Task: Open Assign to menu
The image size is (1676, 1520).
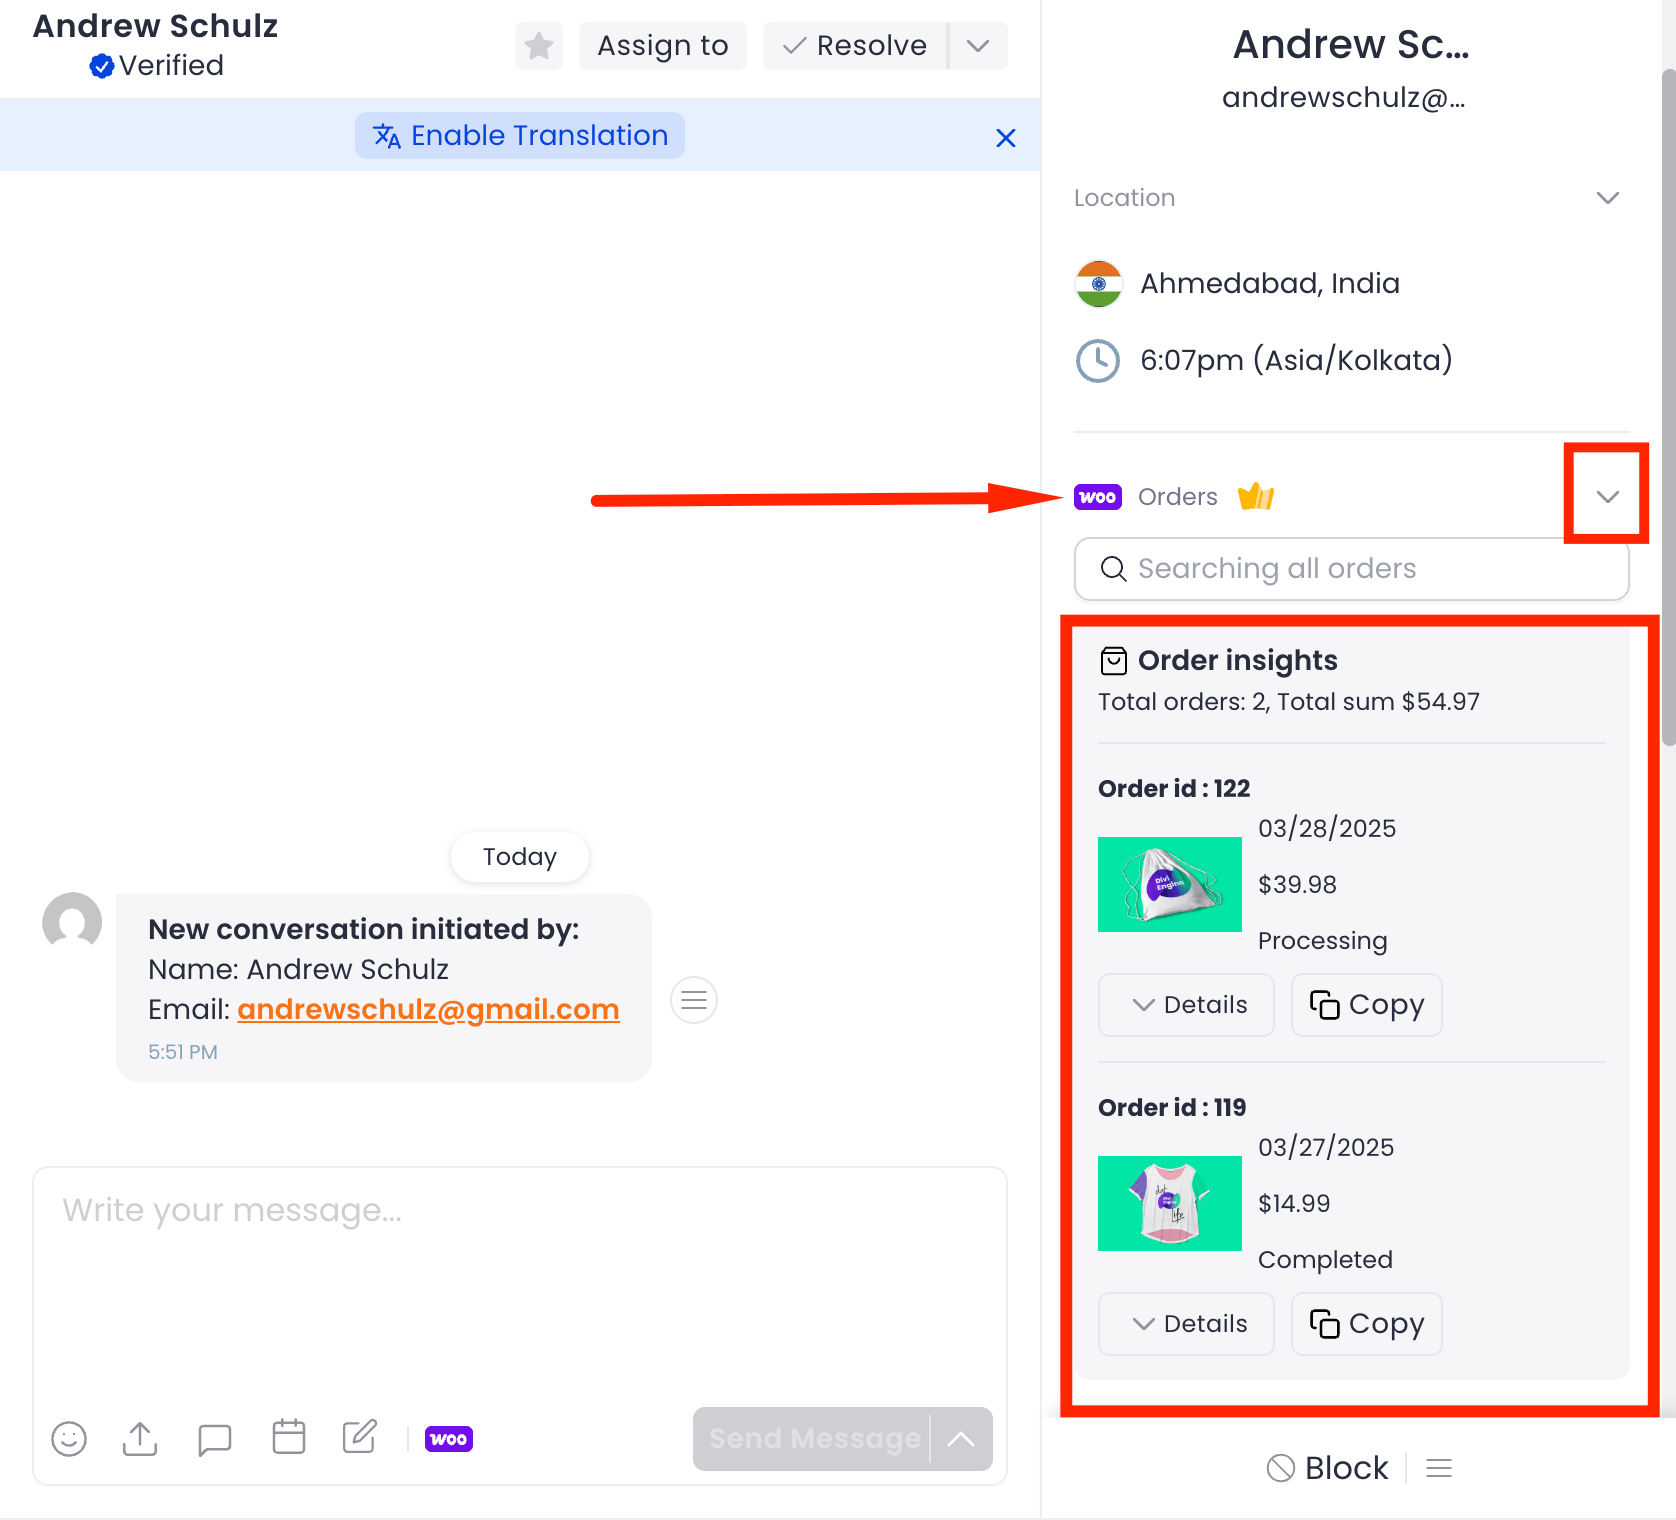Action: coord(662,45)
